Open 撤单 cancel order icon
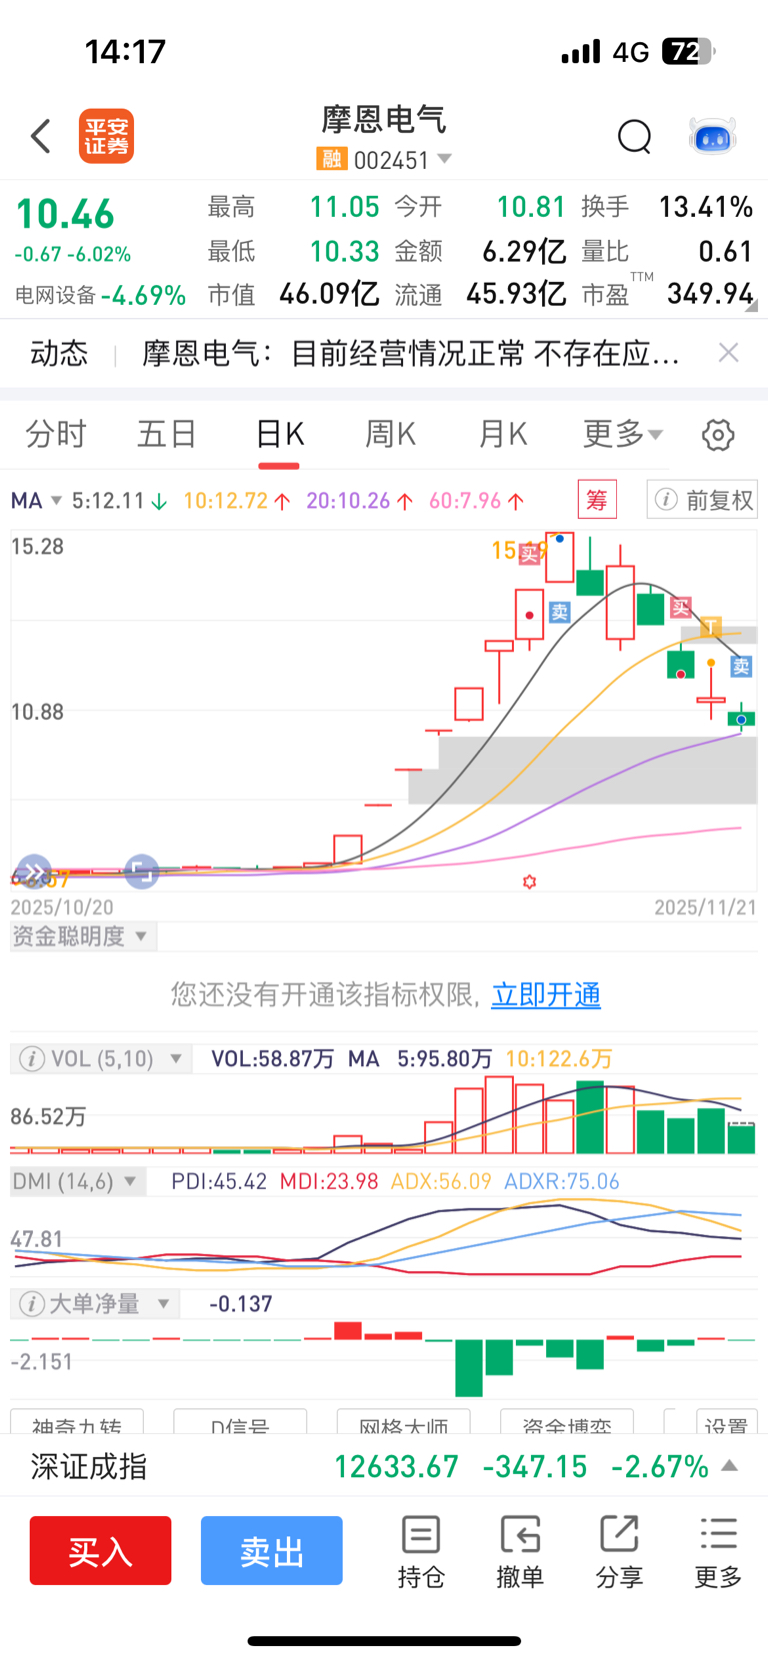Image resolution: width=768 pixels, height=1663 pixels. coord(520,1552)
